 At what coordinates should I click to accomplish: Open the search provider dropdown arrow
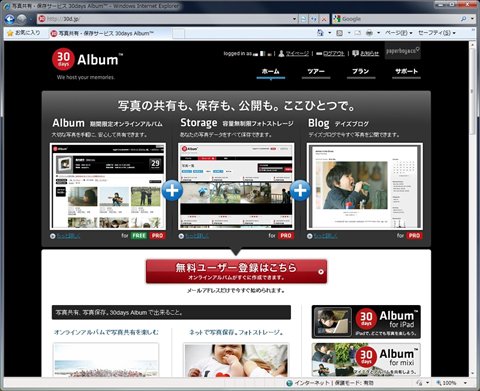pyautogui.click(x=472, y=19)
